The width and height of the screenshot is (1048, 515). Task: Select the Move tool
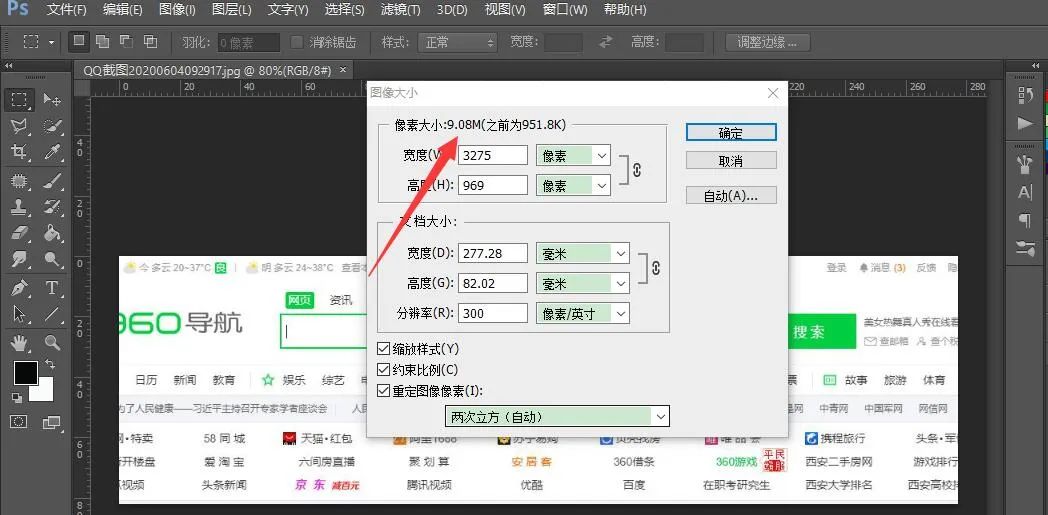pos(52,100)
